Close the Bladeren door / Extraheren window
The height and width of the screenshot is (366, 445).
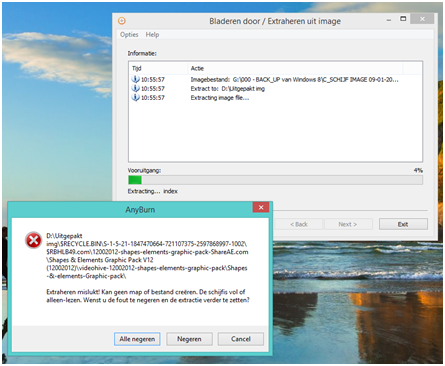pos(422,19)
